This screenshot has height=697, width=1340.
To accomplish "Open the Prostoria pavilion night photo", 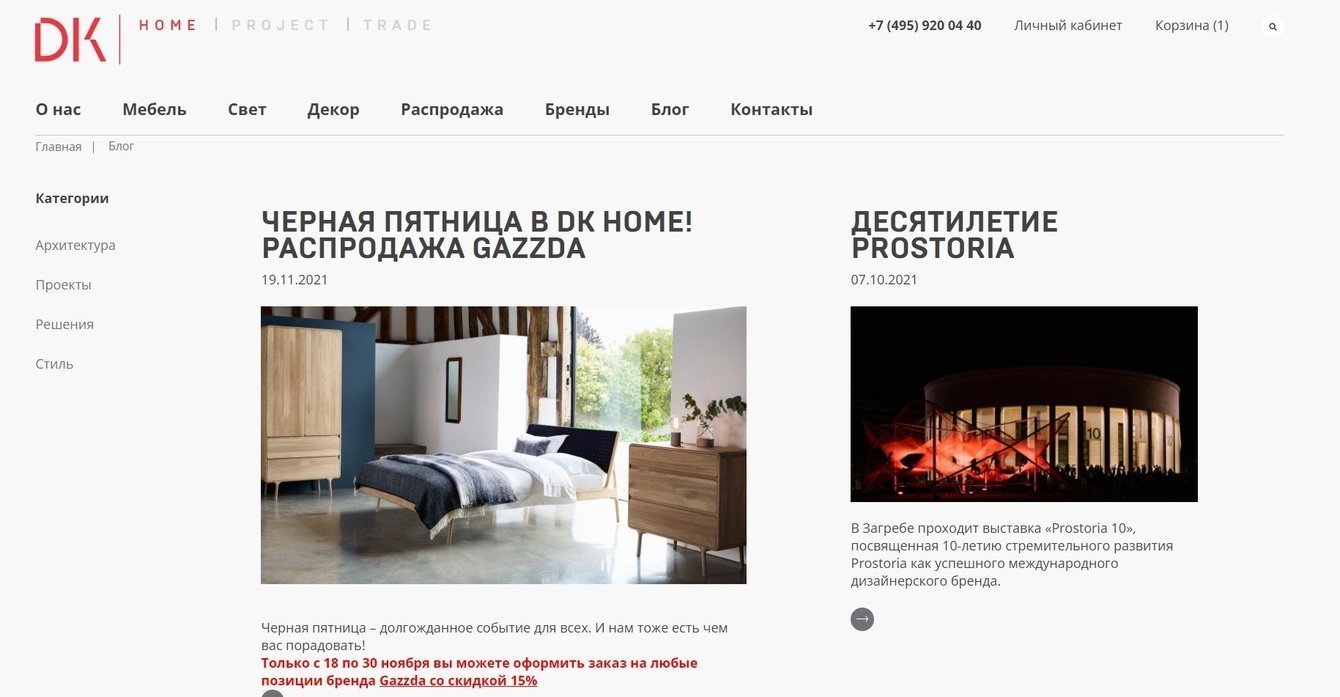I will tap(1024, 404).
